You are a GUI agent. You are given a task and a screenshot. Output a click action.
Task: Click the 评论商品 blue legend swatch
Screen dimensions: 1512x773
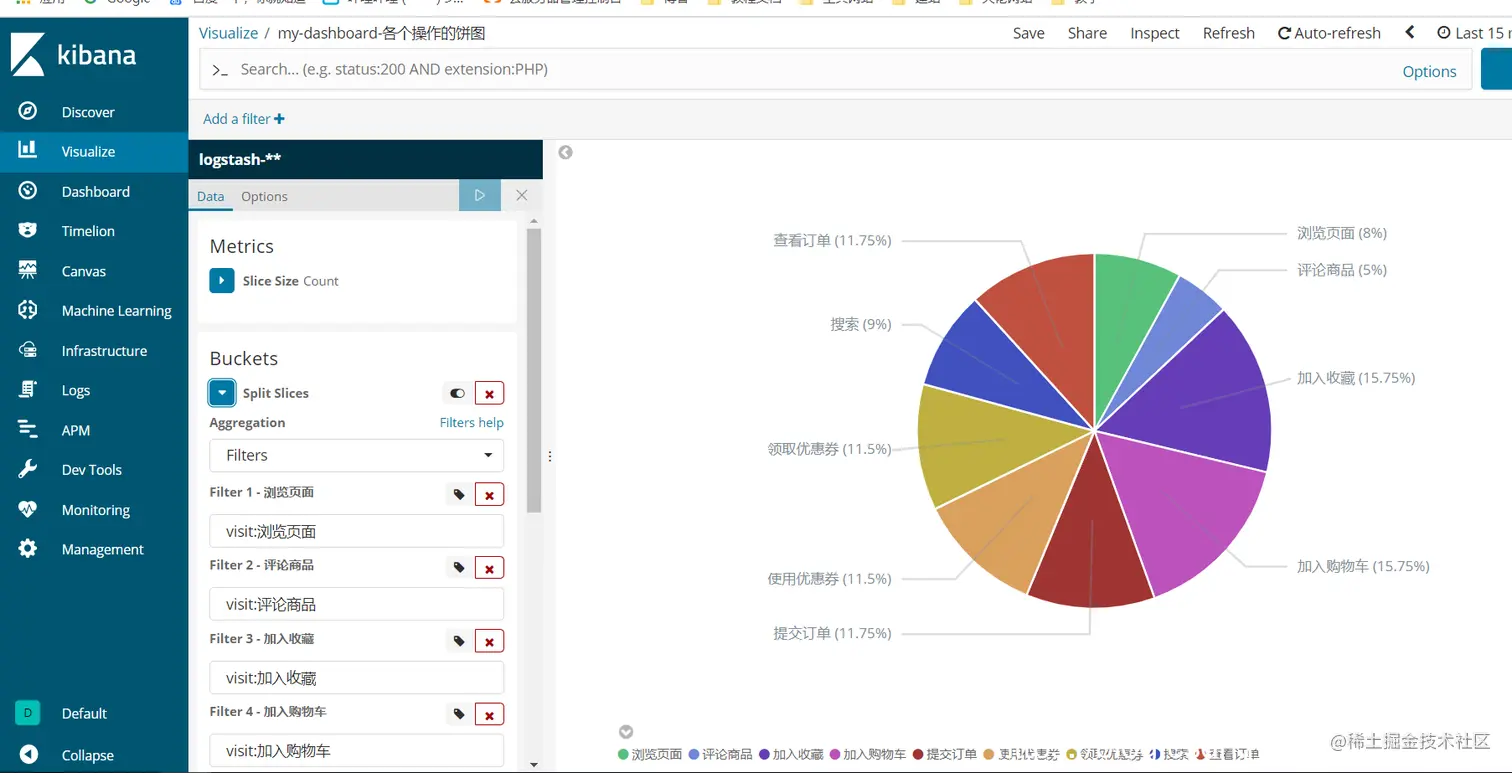[x=695, y=754]
